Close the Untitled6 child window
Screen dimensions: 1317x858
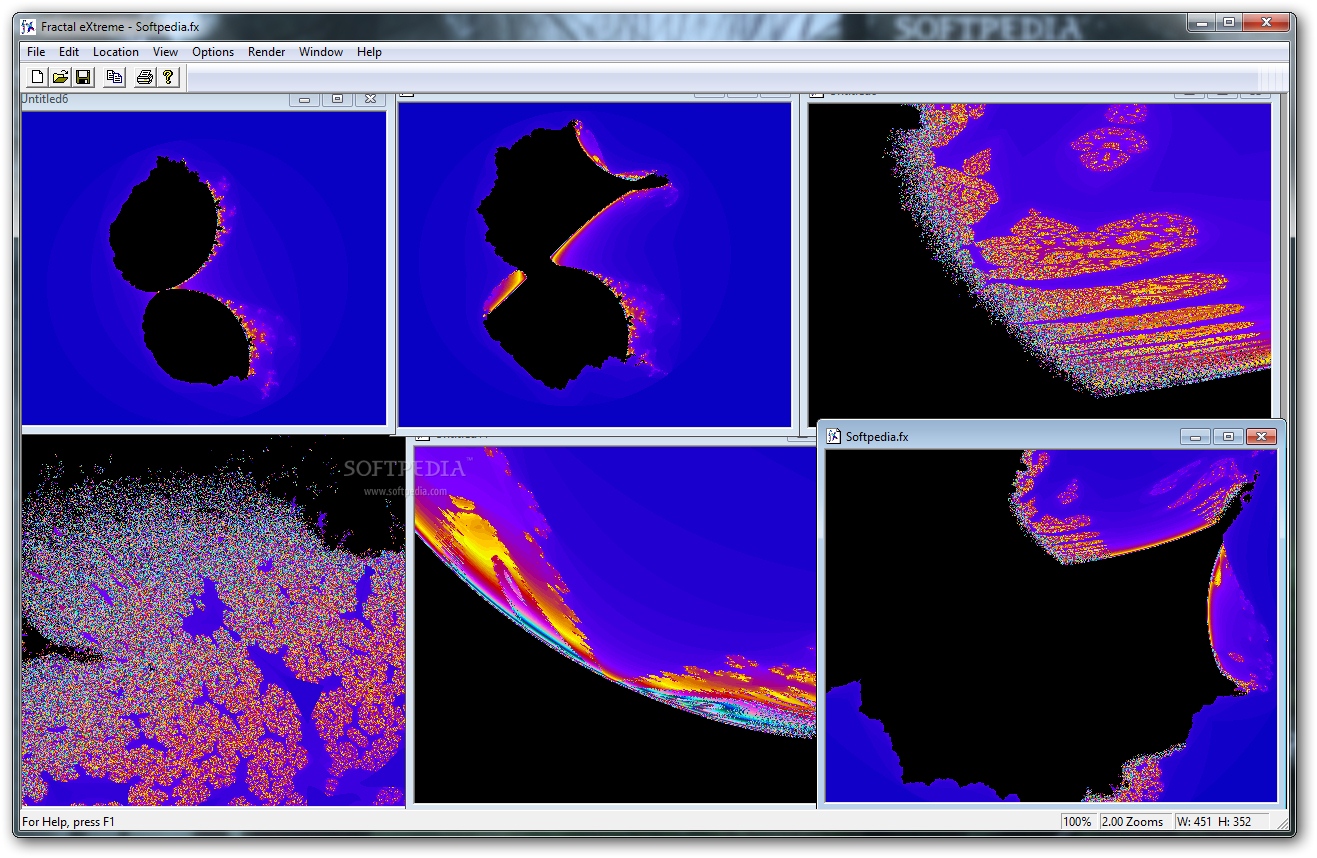tap(370, 99)
